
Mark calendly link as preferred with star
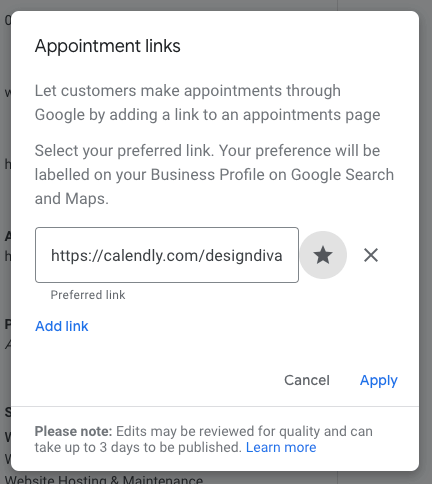(x=323, y=255)
